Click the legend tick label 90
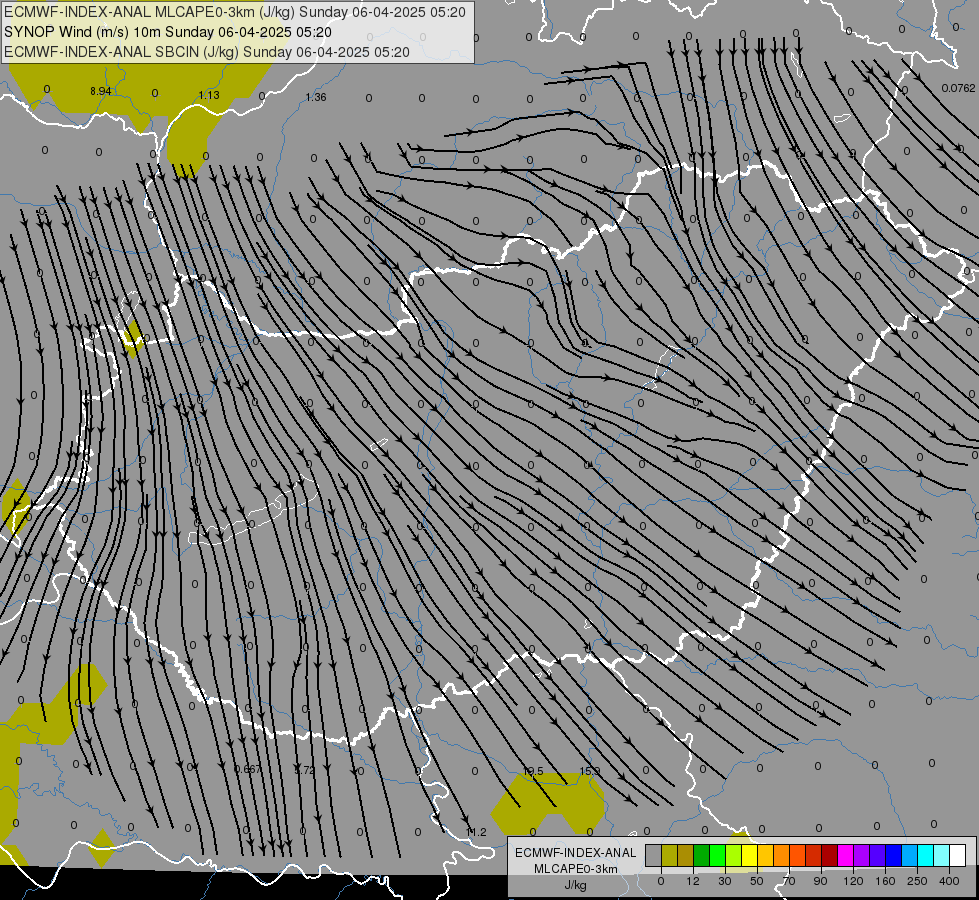Screen dimensions: 979x900 point(821,881)
